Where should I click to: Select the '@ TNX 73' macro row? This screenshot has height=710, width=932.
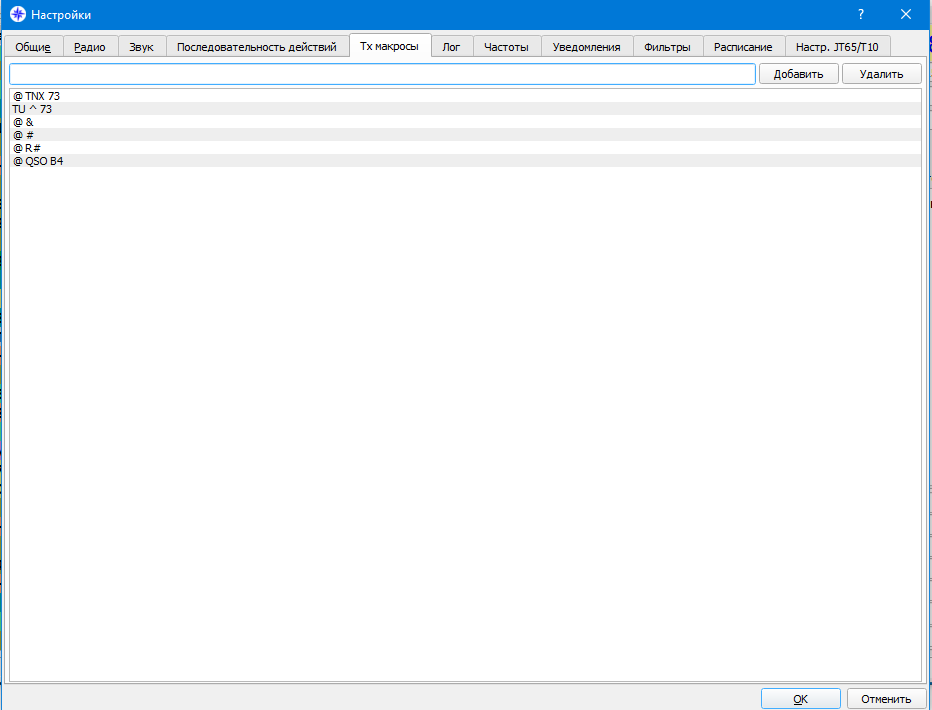pyautogui.click(x=465, y=96)
